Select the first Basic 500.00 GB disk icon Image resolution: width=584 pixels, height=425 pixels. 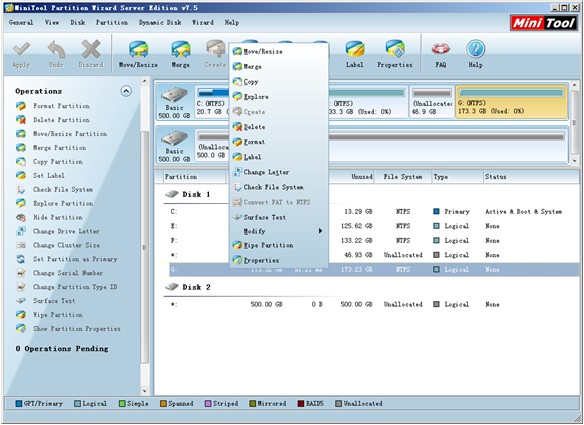174,102
